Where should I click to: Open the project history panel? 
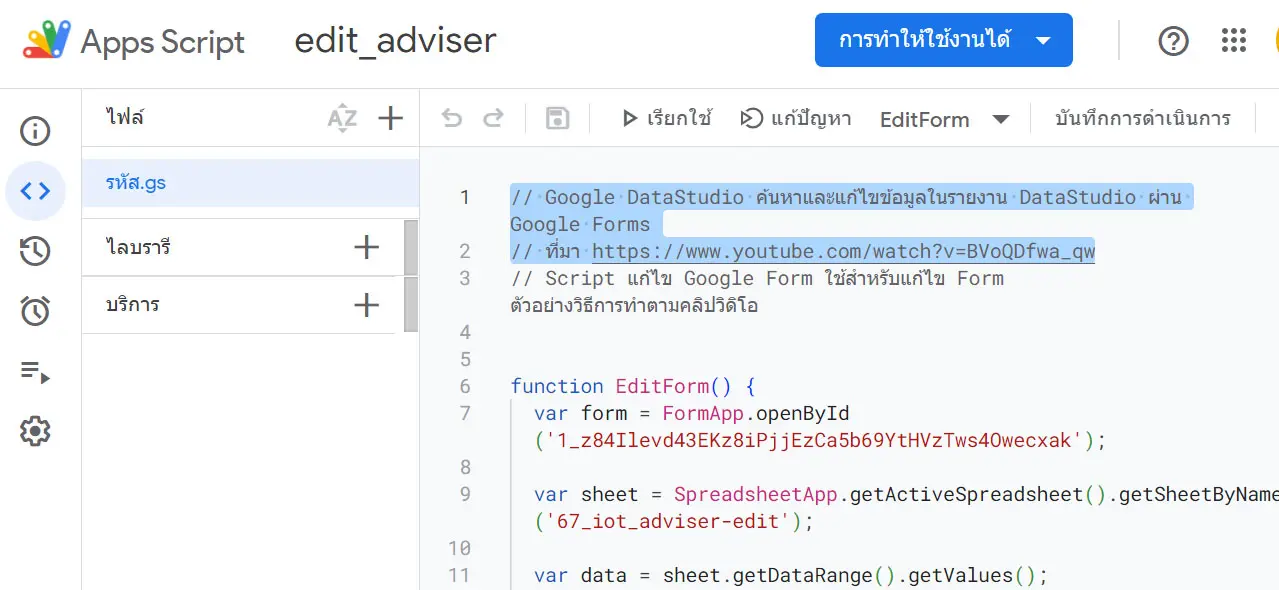(36, 251)
